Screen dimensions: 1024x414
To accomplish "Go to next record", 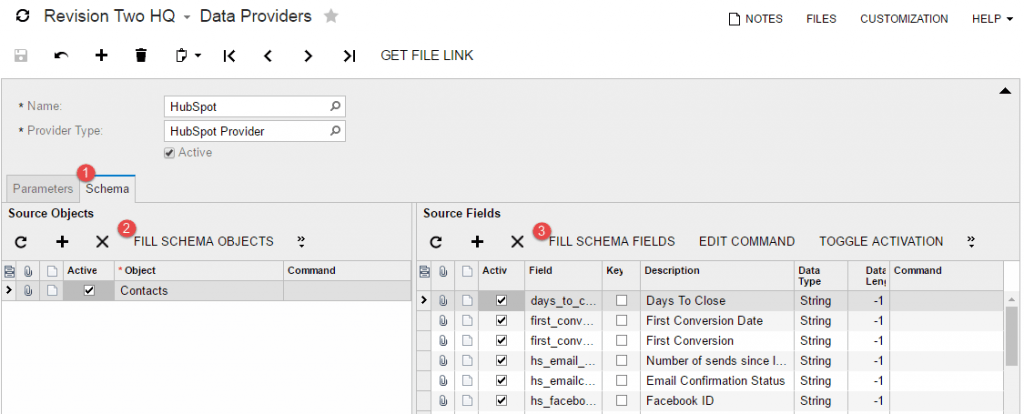I will pyautogui.click(x=308, y=56).
